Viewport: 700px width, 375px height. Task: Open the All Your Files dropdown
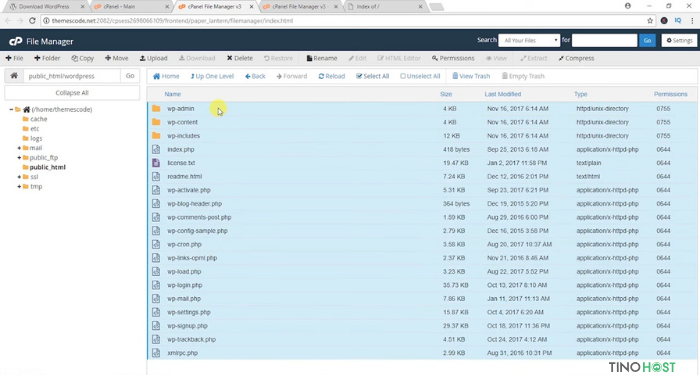click(529, 40)
